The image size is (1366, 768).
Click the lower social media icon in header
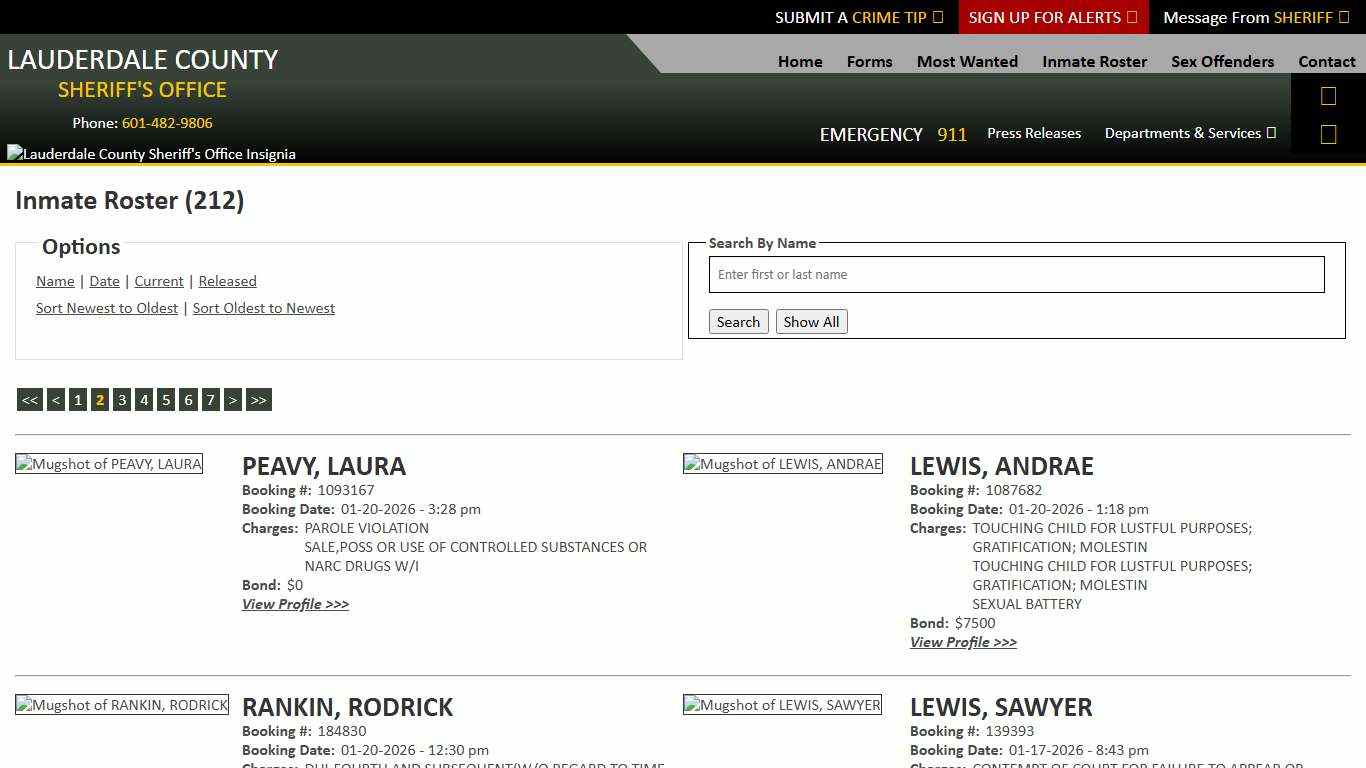[1328, 133]
